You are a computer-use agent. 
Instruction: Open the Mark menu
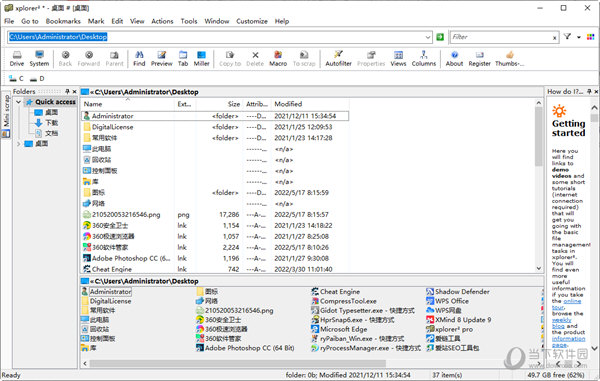tap(96, 21)
